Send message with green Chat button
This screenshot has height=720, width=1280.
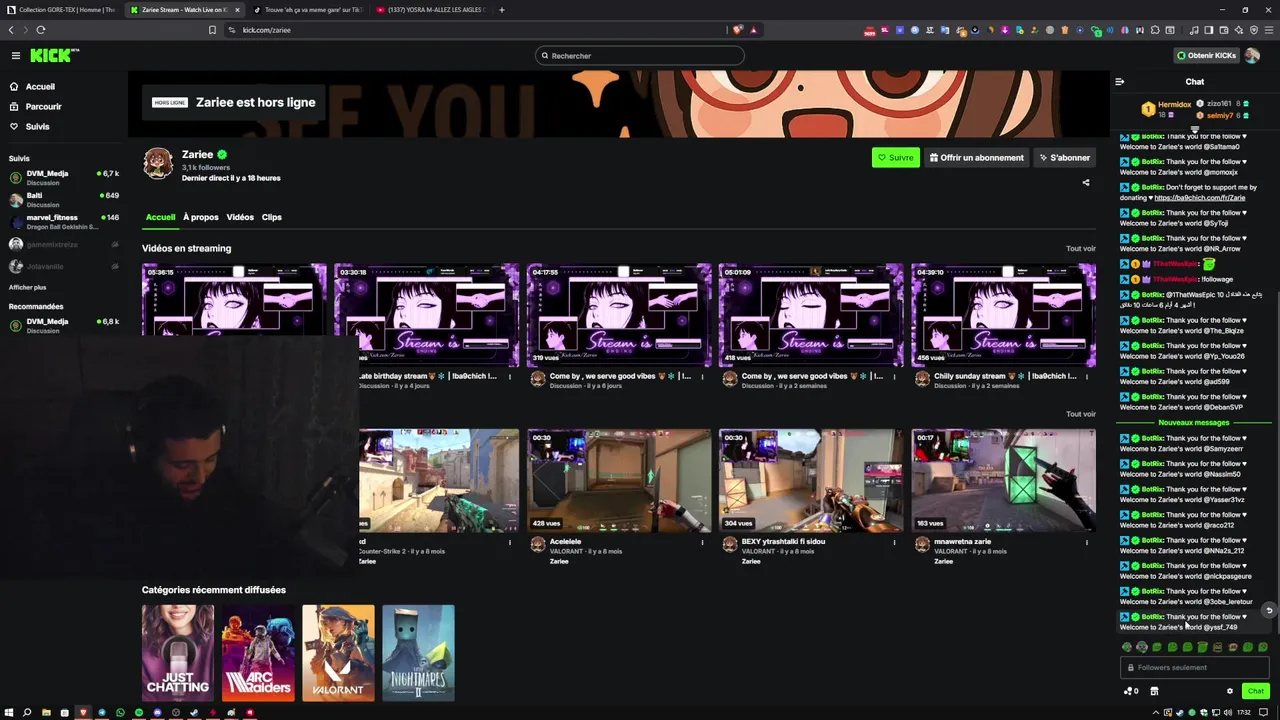[x=1256, y=691]
